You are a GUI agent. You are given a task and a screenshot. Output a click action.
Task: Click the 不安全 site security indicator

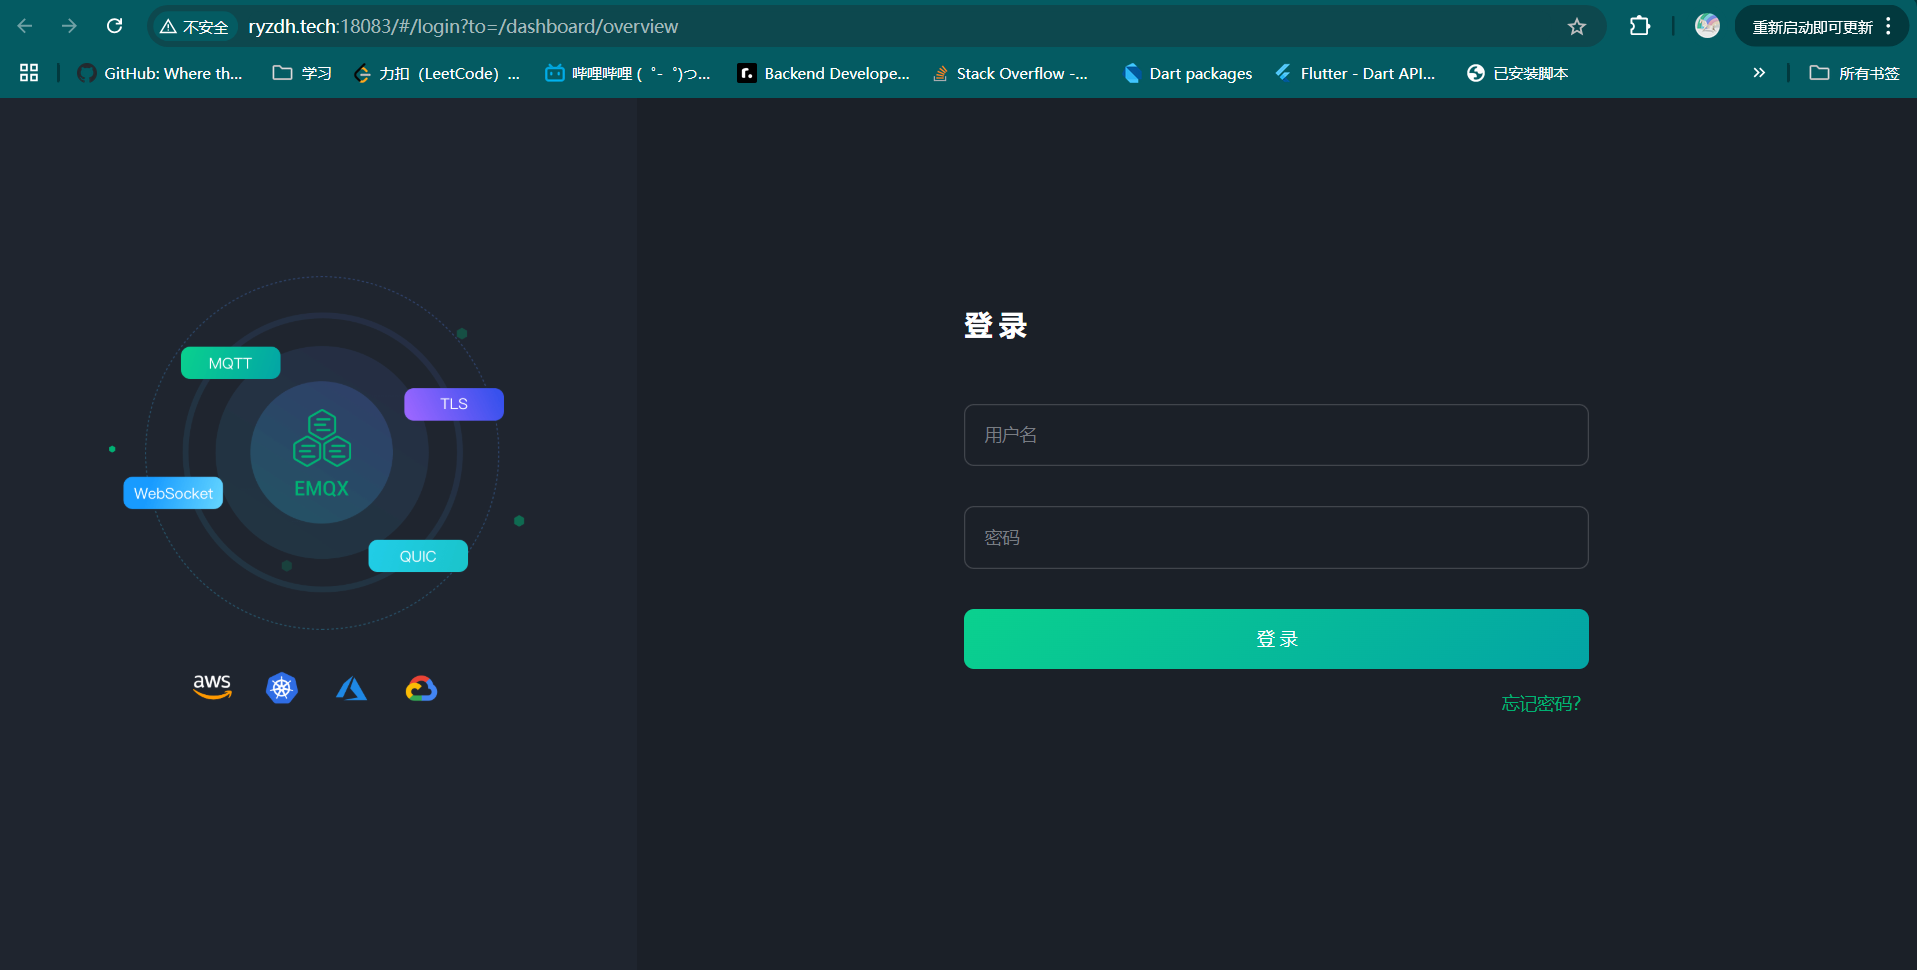(195, 27)
